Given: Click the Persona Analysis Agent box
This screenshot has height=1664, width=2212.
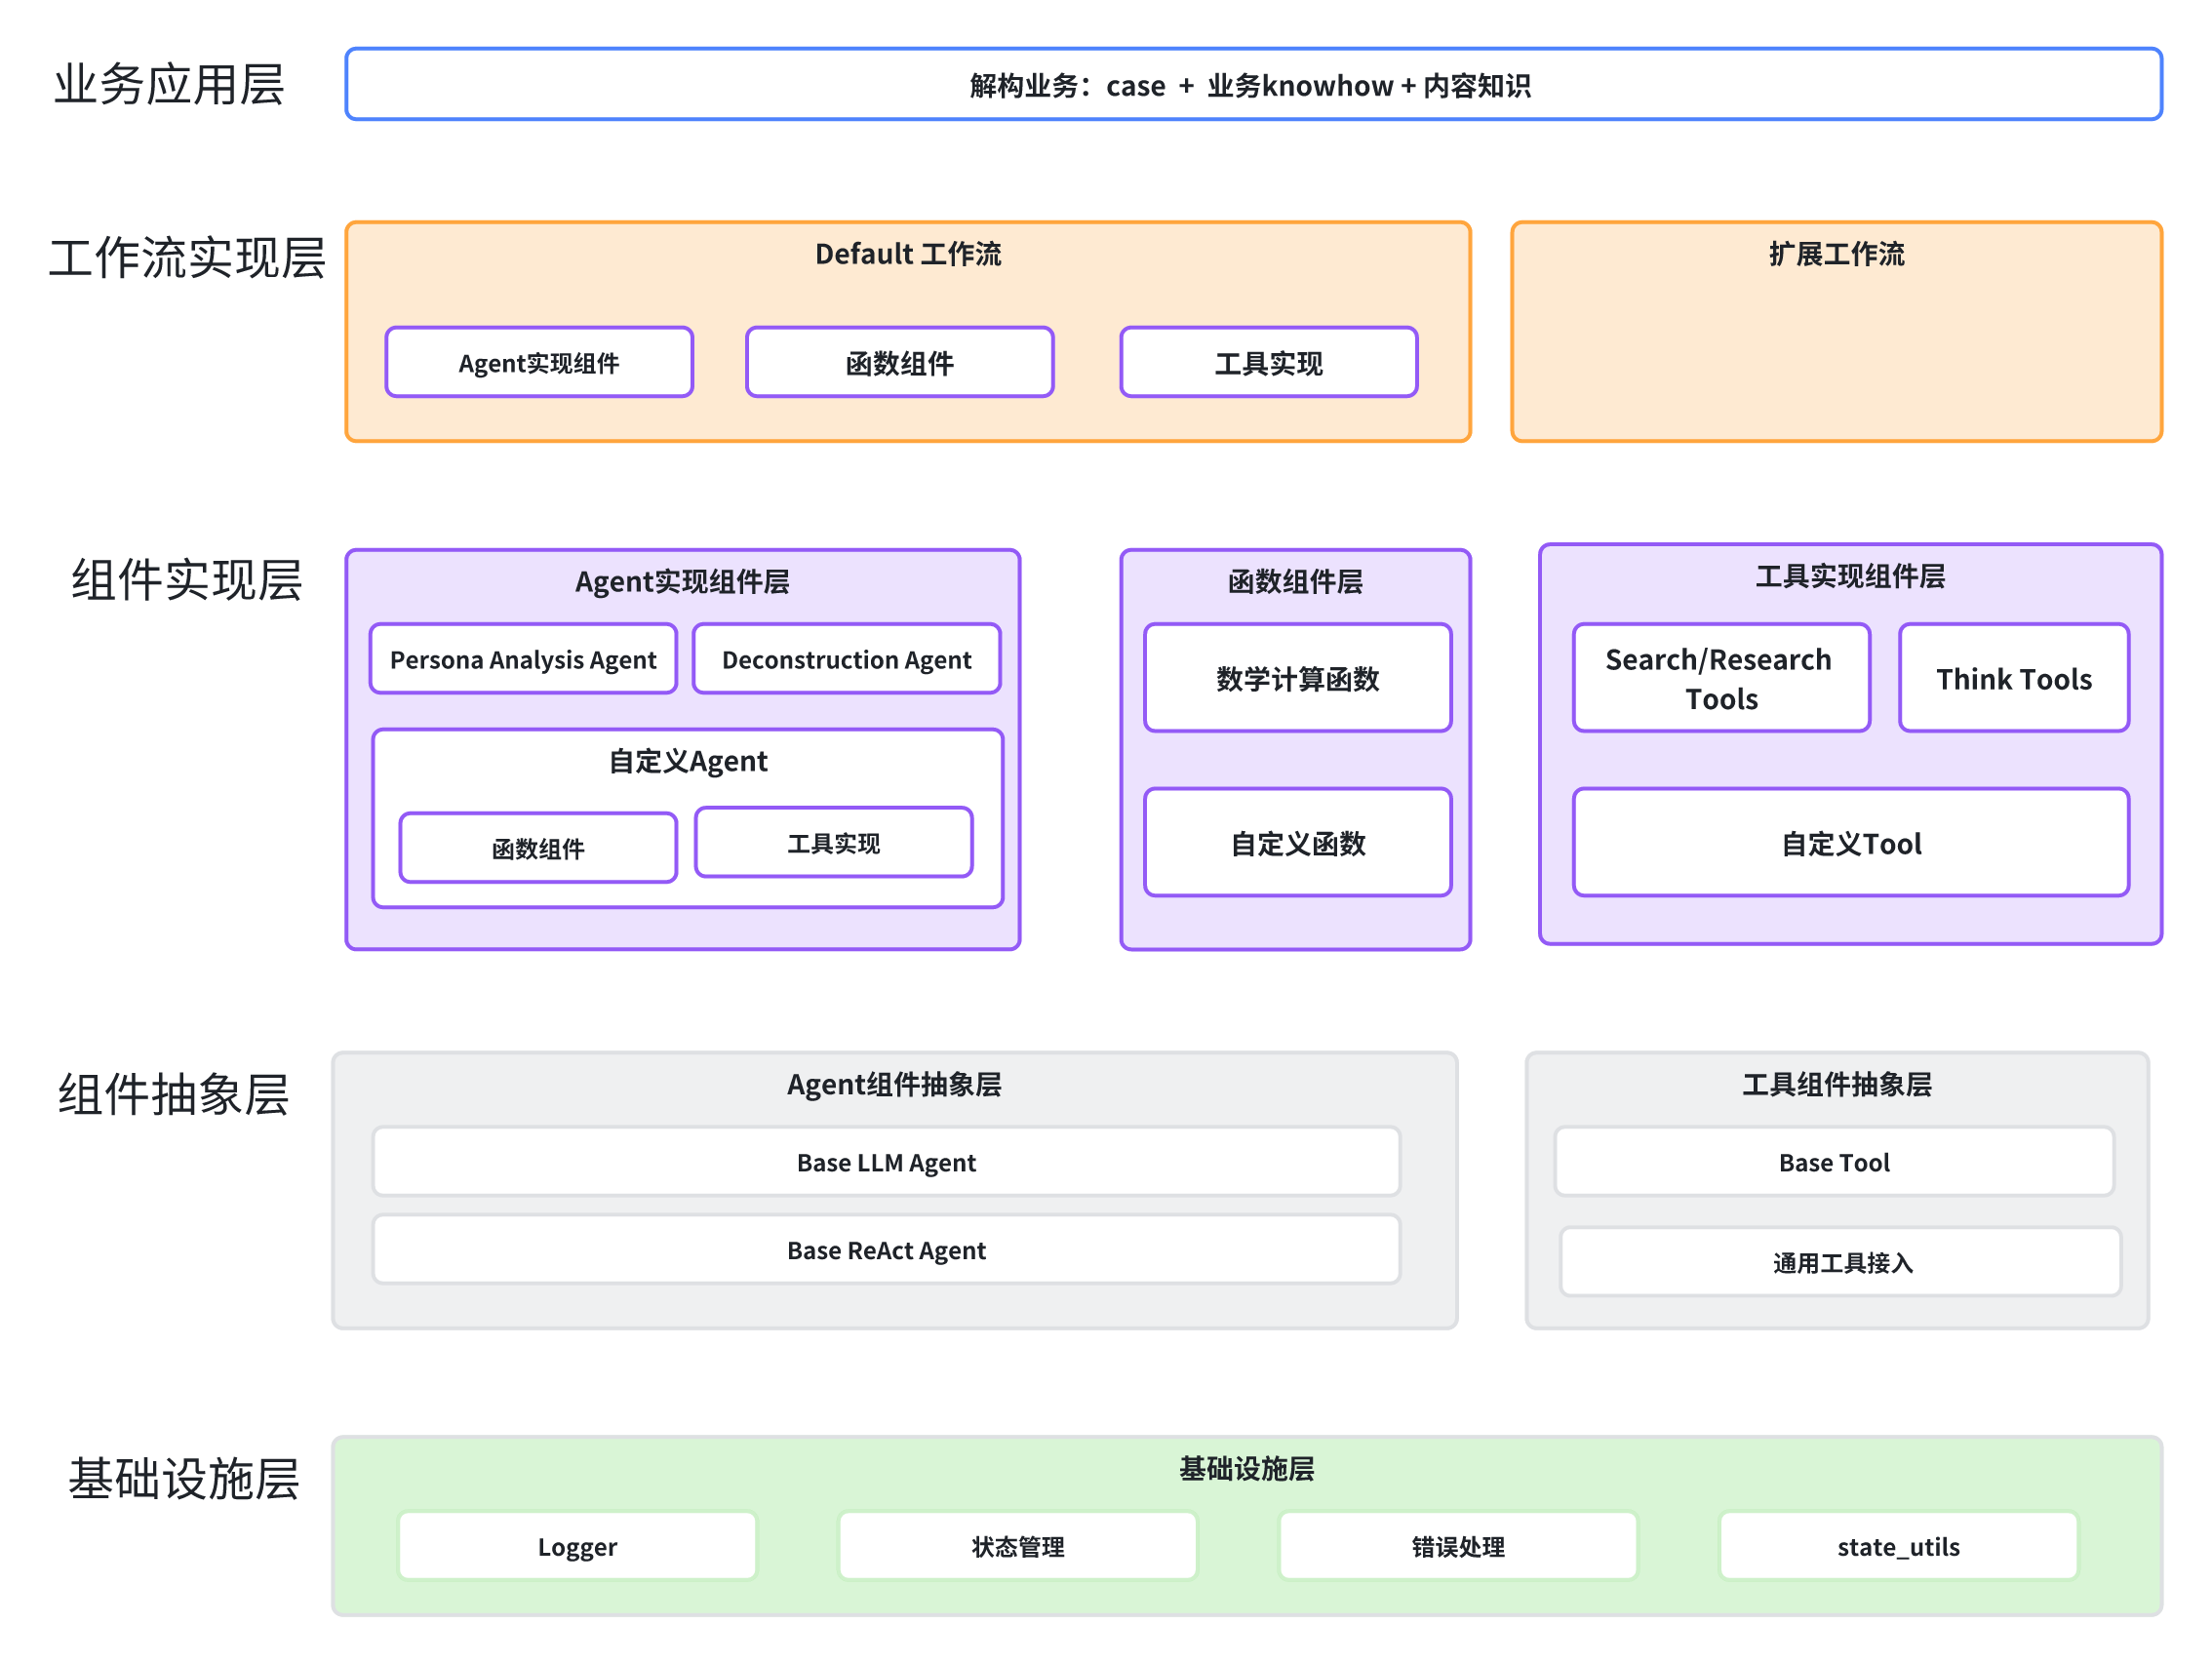Looking at the screenshot, I should click(x=523, y=660).
